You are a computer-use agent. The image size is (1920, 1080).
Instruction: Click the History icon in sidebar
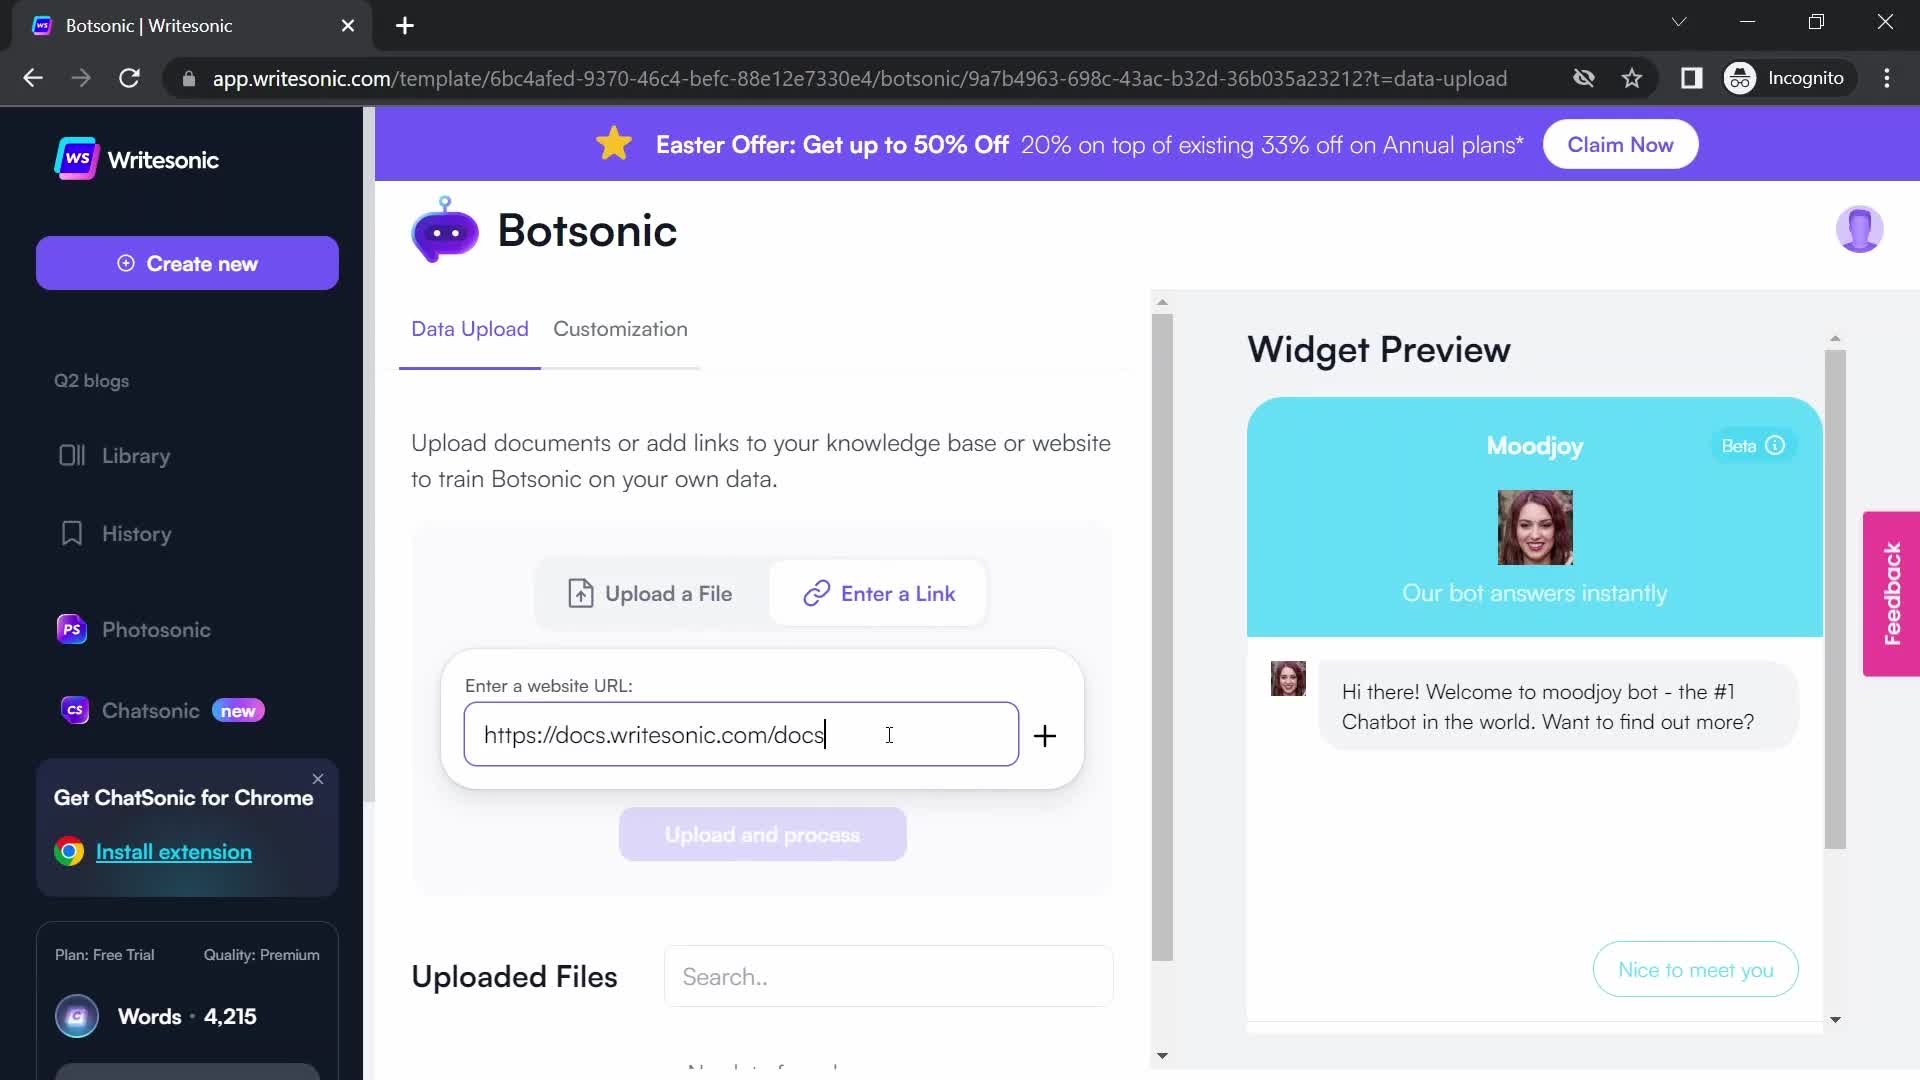[x=70, y=533]
